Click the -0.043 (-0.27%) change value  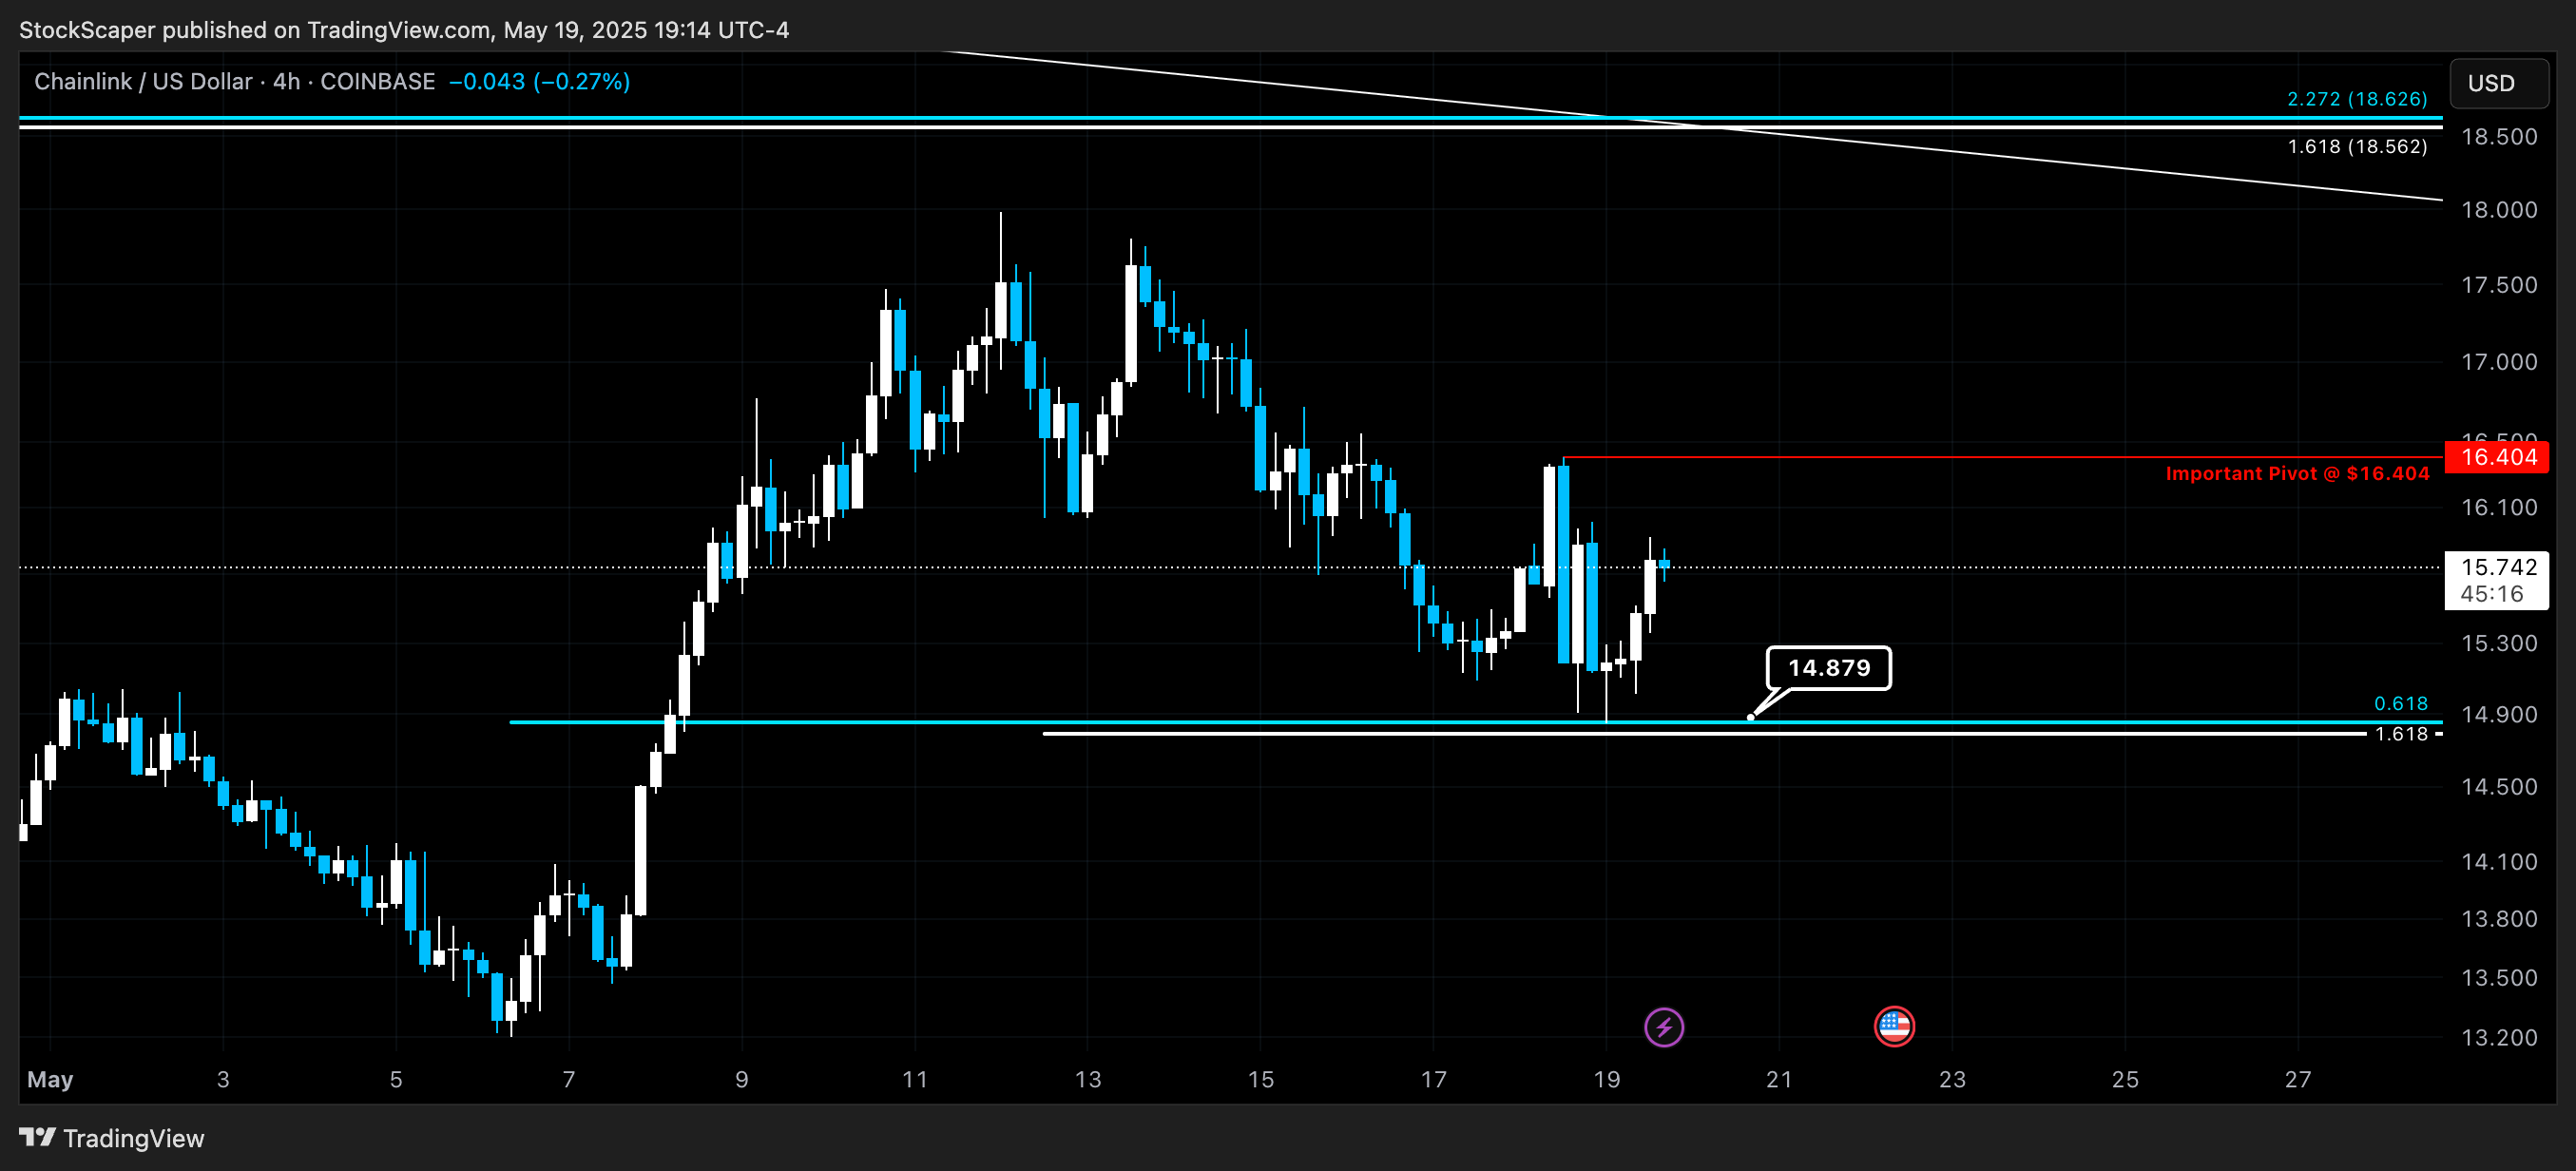(x=540, y=82)
